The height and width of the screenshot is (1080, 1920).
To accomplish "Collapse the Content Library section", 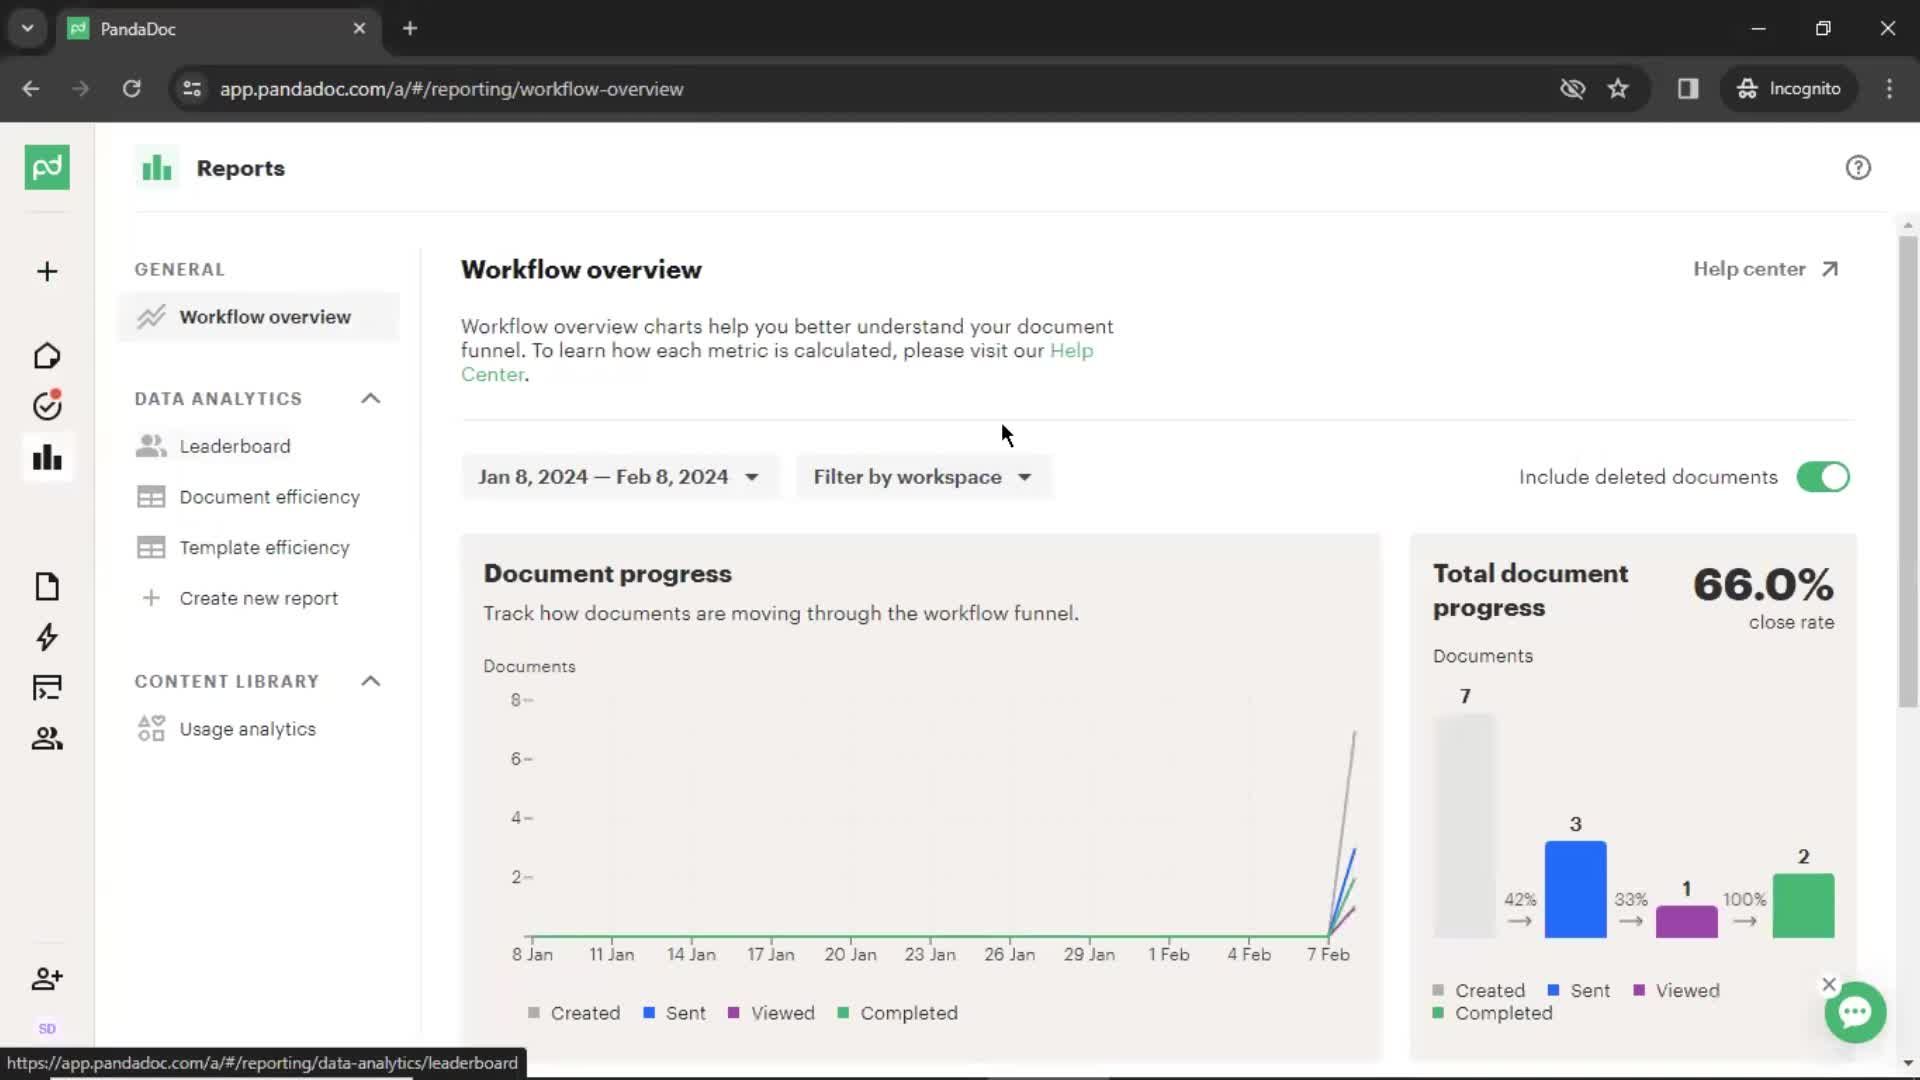I will 369,680.
